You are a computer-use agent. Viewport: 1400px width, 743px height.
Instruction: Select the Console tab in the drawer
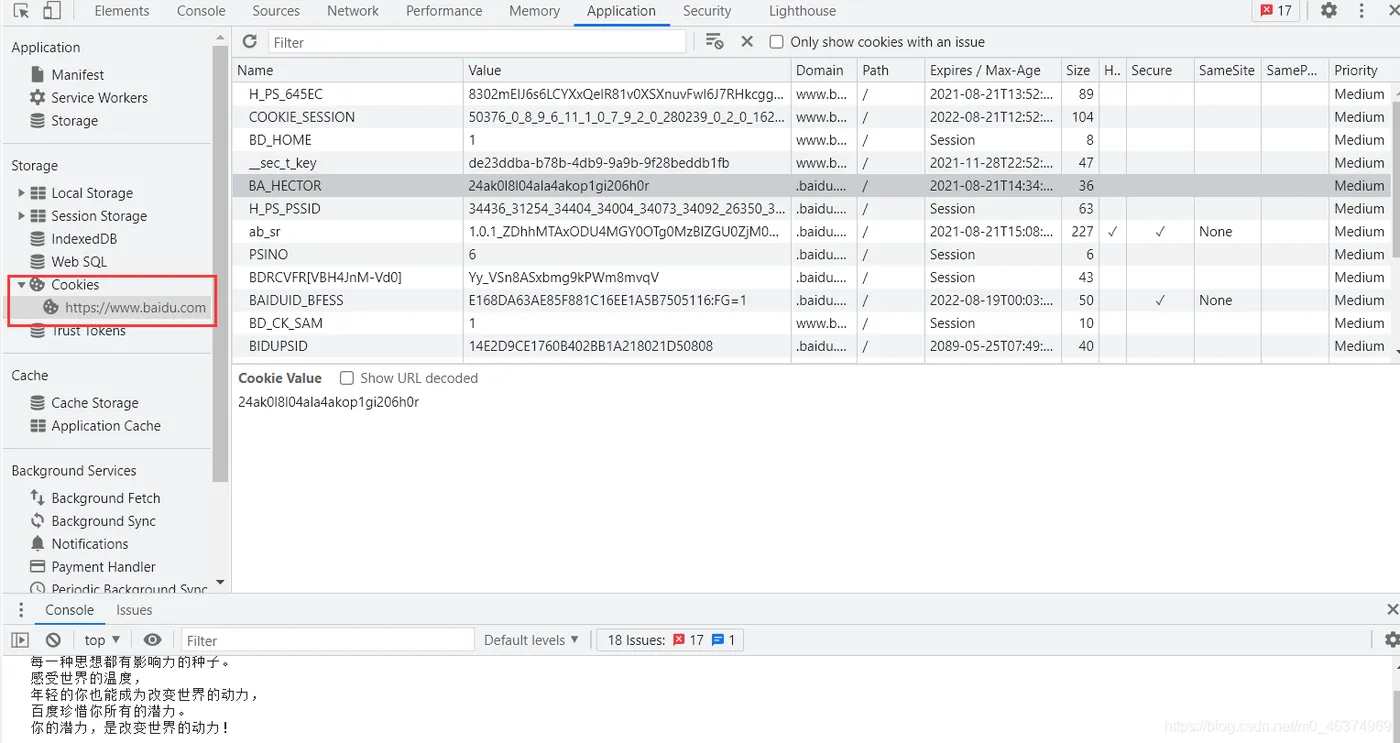click(x=69, y=610)
